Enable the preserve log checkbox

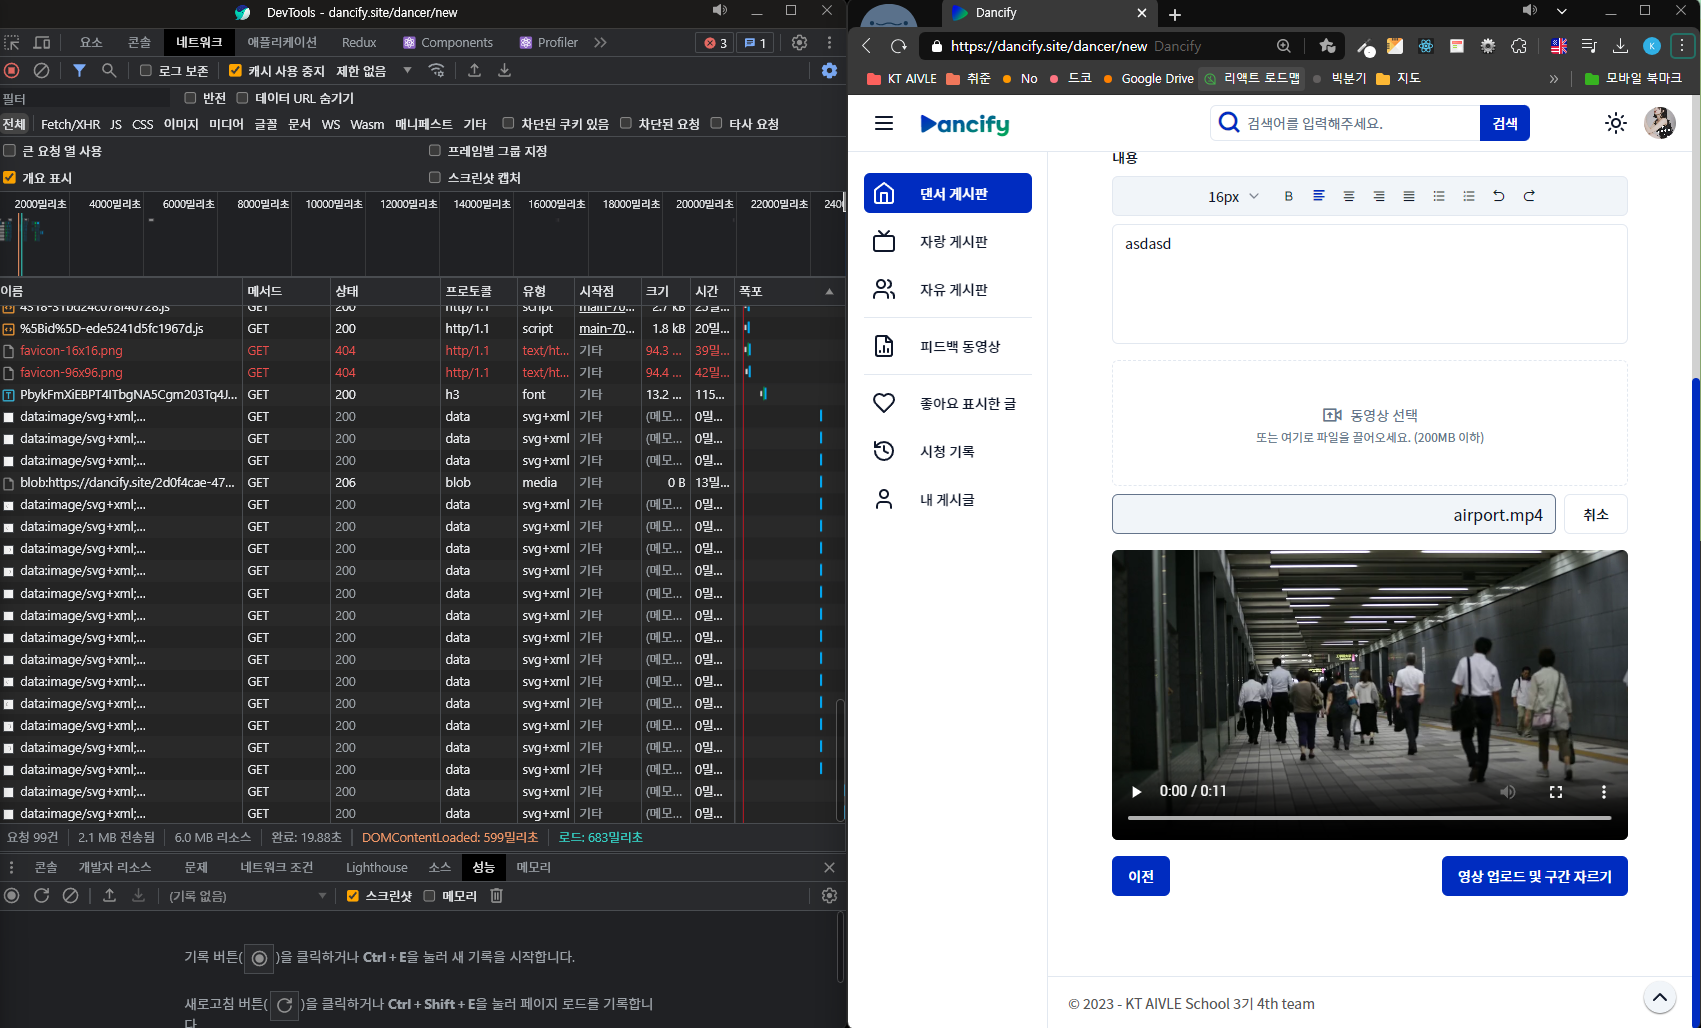146,70
